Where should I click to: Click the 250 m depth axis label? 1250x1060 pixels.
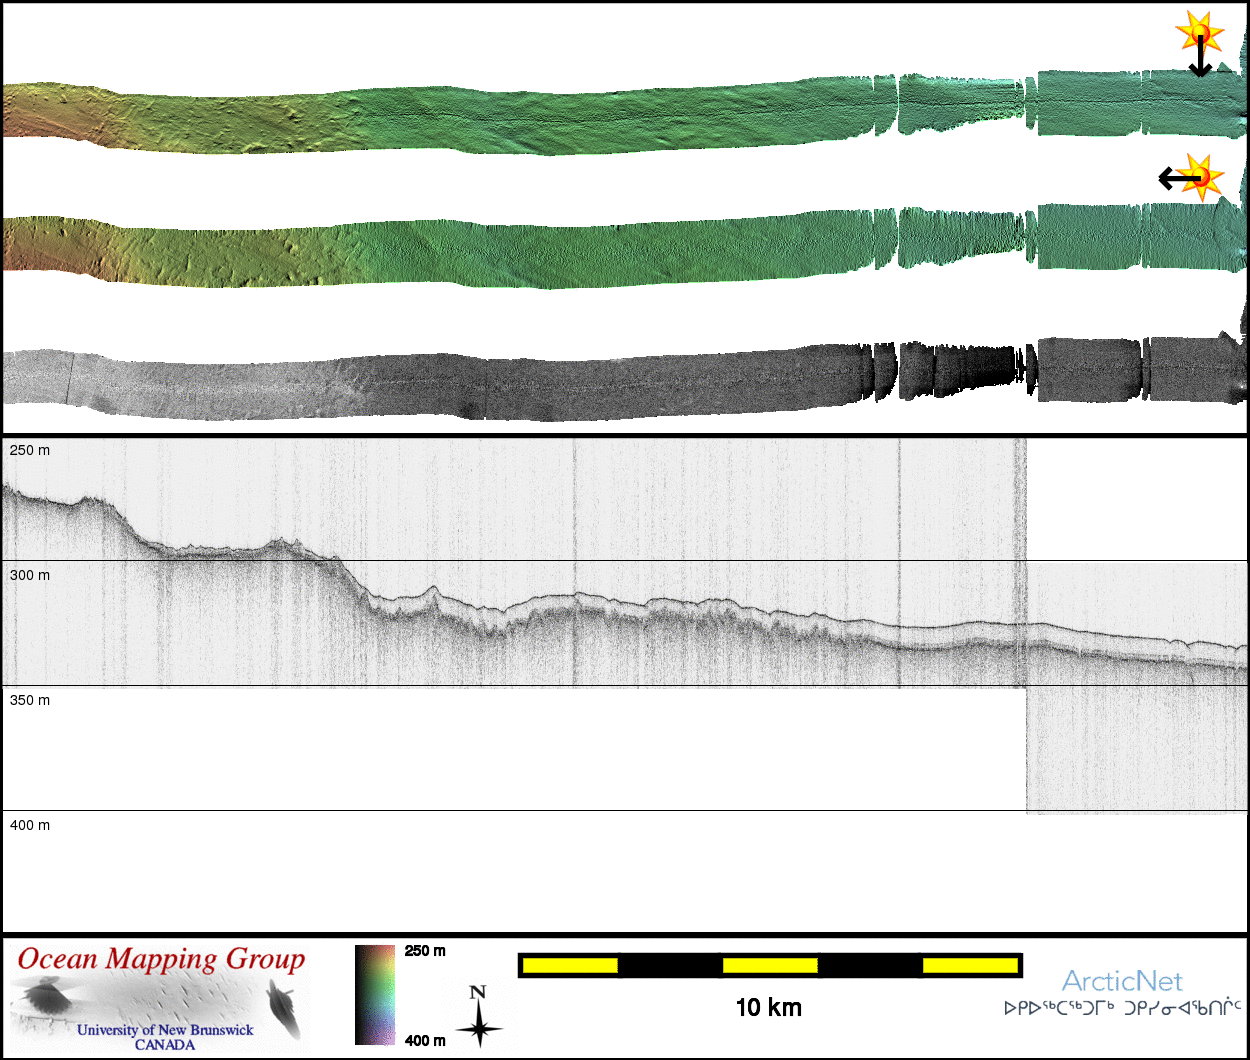pyautogui.click(x=30, y=451)
